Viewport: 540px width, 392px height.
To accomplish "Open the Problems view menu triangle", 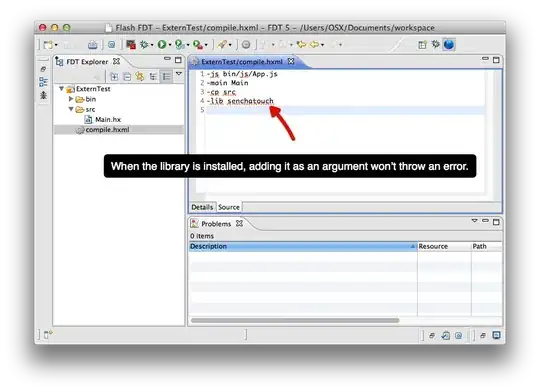I will coord(475,221).
